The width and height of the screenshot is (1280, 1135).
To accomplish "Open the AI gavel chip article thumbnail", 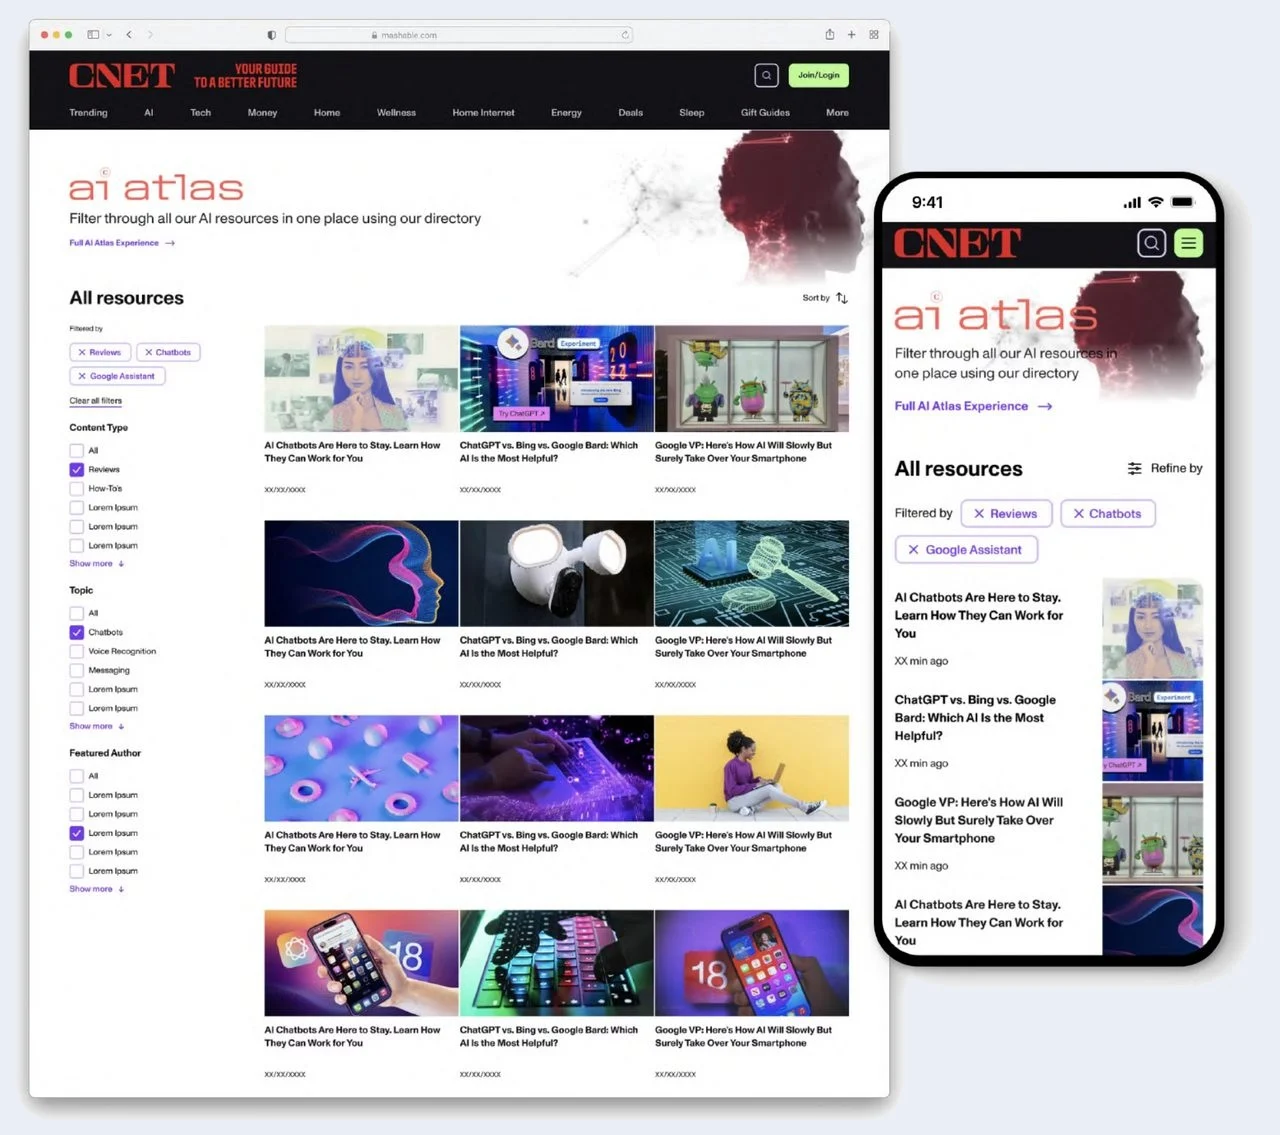I will [752, 573].
